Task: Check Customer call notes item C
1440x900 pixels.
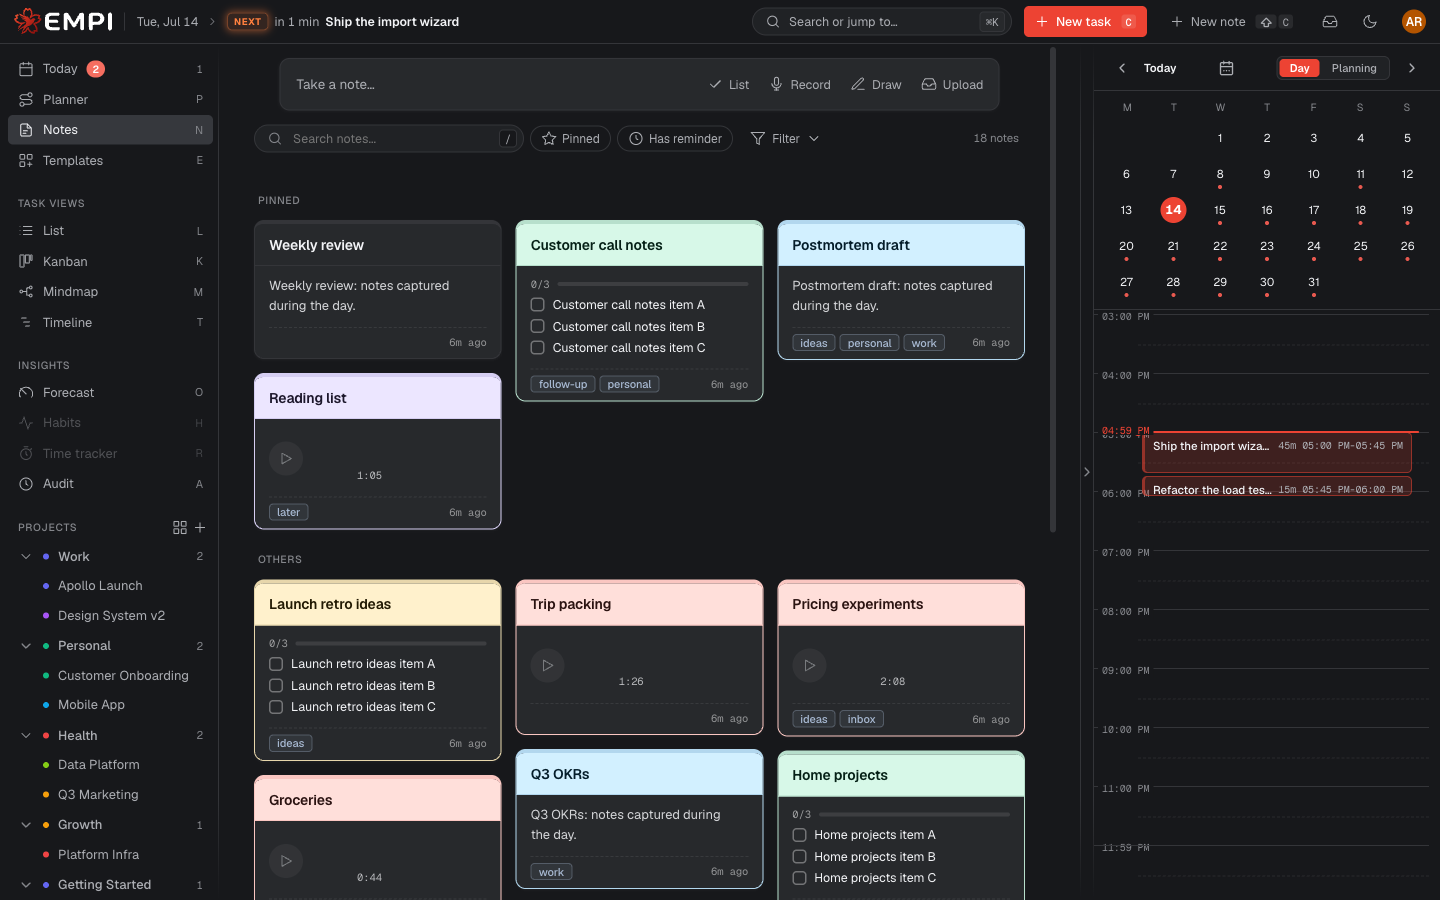Action: (537, 347)
